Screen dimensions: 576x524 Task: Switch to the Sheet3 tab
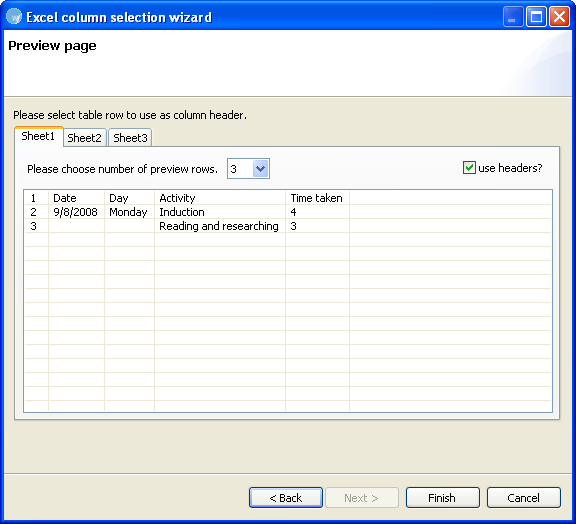(130, 138)
